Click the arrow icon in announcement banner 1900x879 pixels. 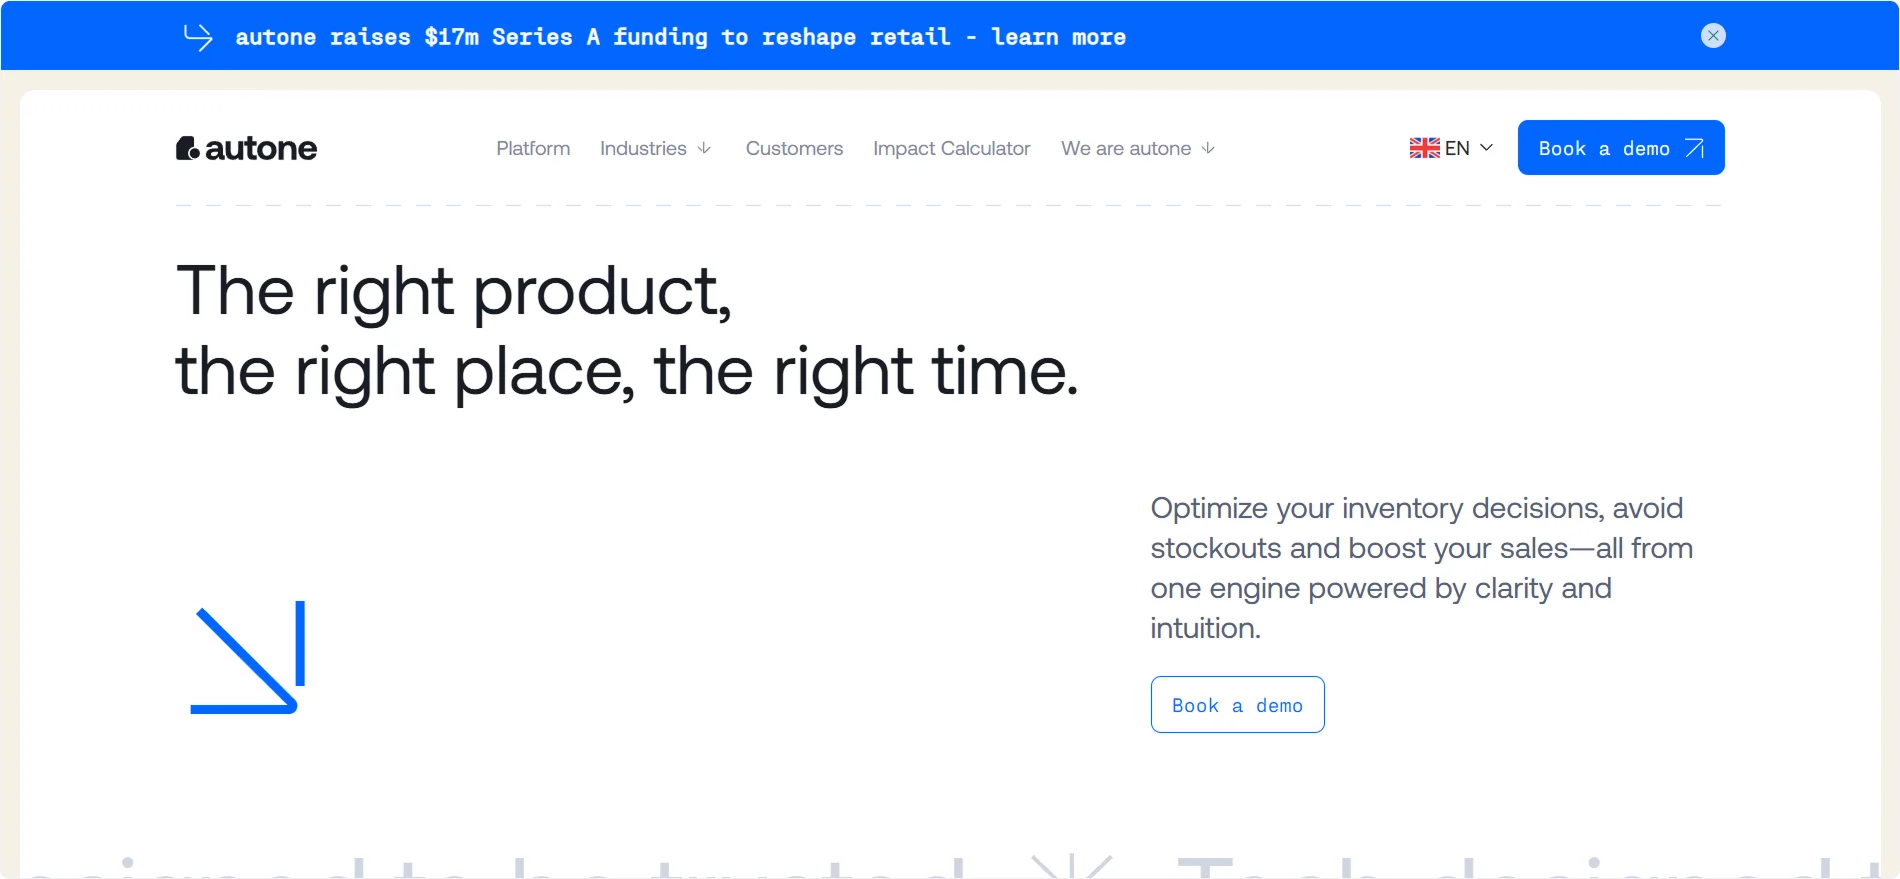pyautogui.click(x=198, y=37)
